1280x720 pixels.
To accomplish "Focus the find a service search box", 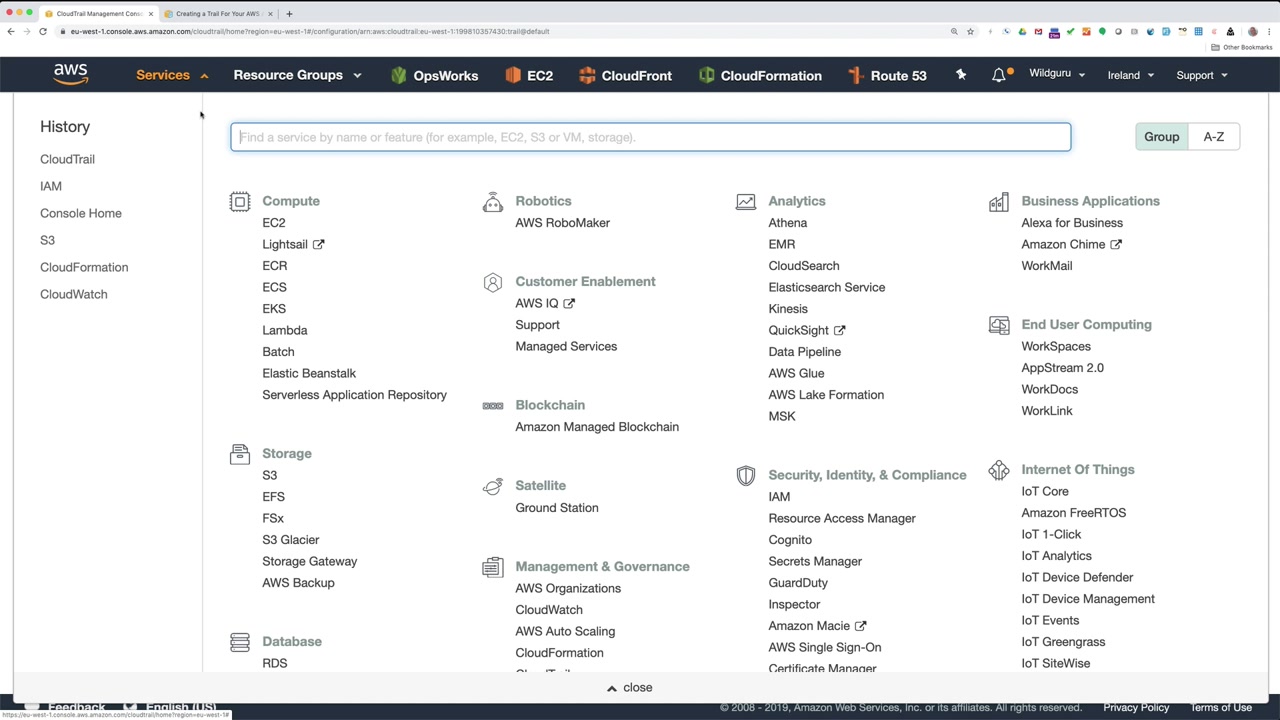I will click(x=650, y=137).
